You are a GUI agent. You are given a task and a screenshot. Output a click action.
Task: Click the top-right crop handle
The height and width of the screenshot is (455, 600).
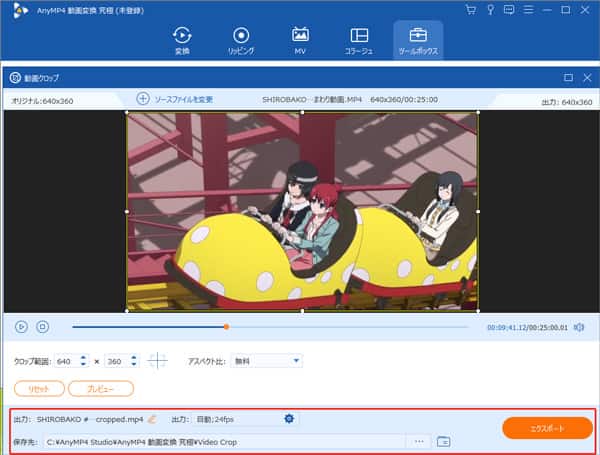click(478, 113)
